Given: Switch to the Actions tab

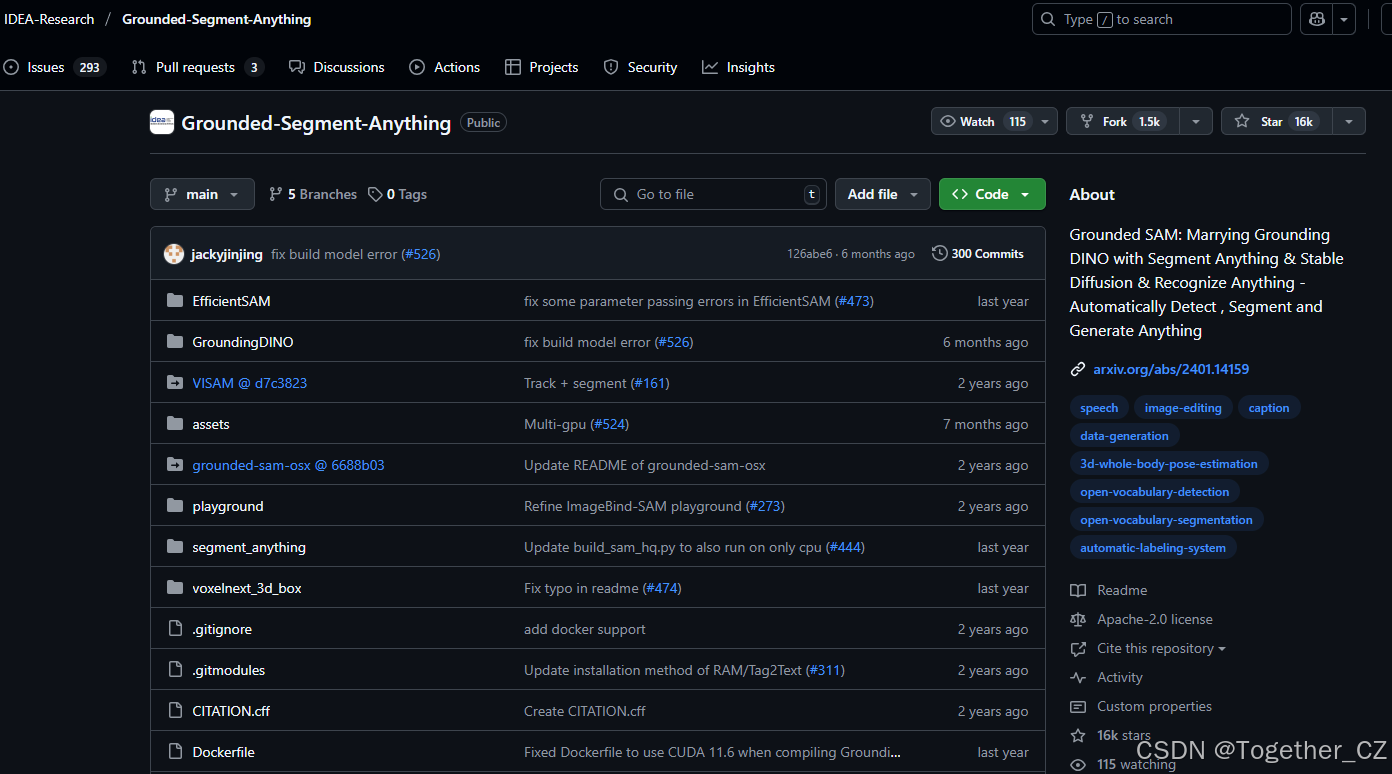Looking at the screenshot, I should coord(445,67).
